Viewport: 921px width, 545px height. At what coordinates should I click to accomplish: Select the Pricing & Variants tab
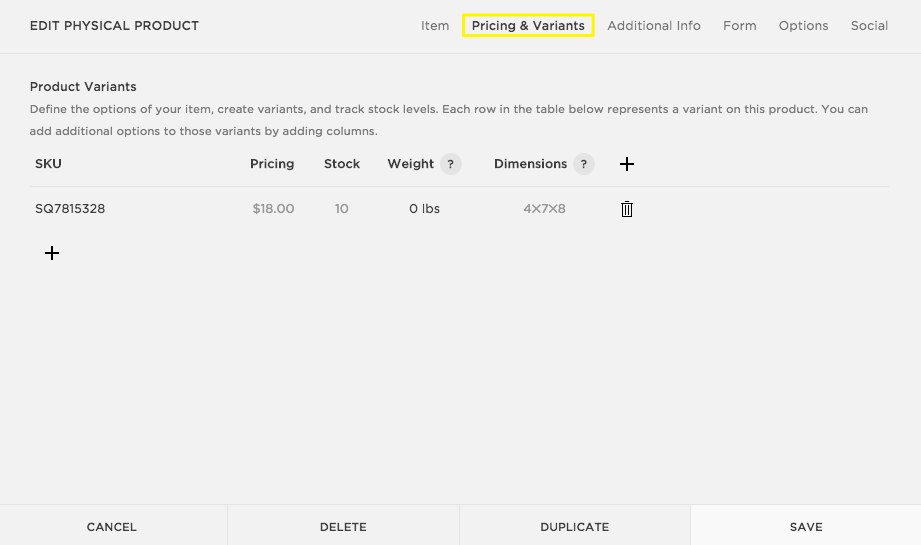[x=528, y=26]
